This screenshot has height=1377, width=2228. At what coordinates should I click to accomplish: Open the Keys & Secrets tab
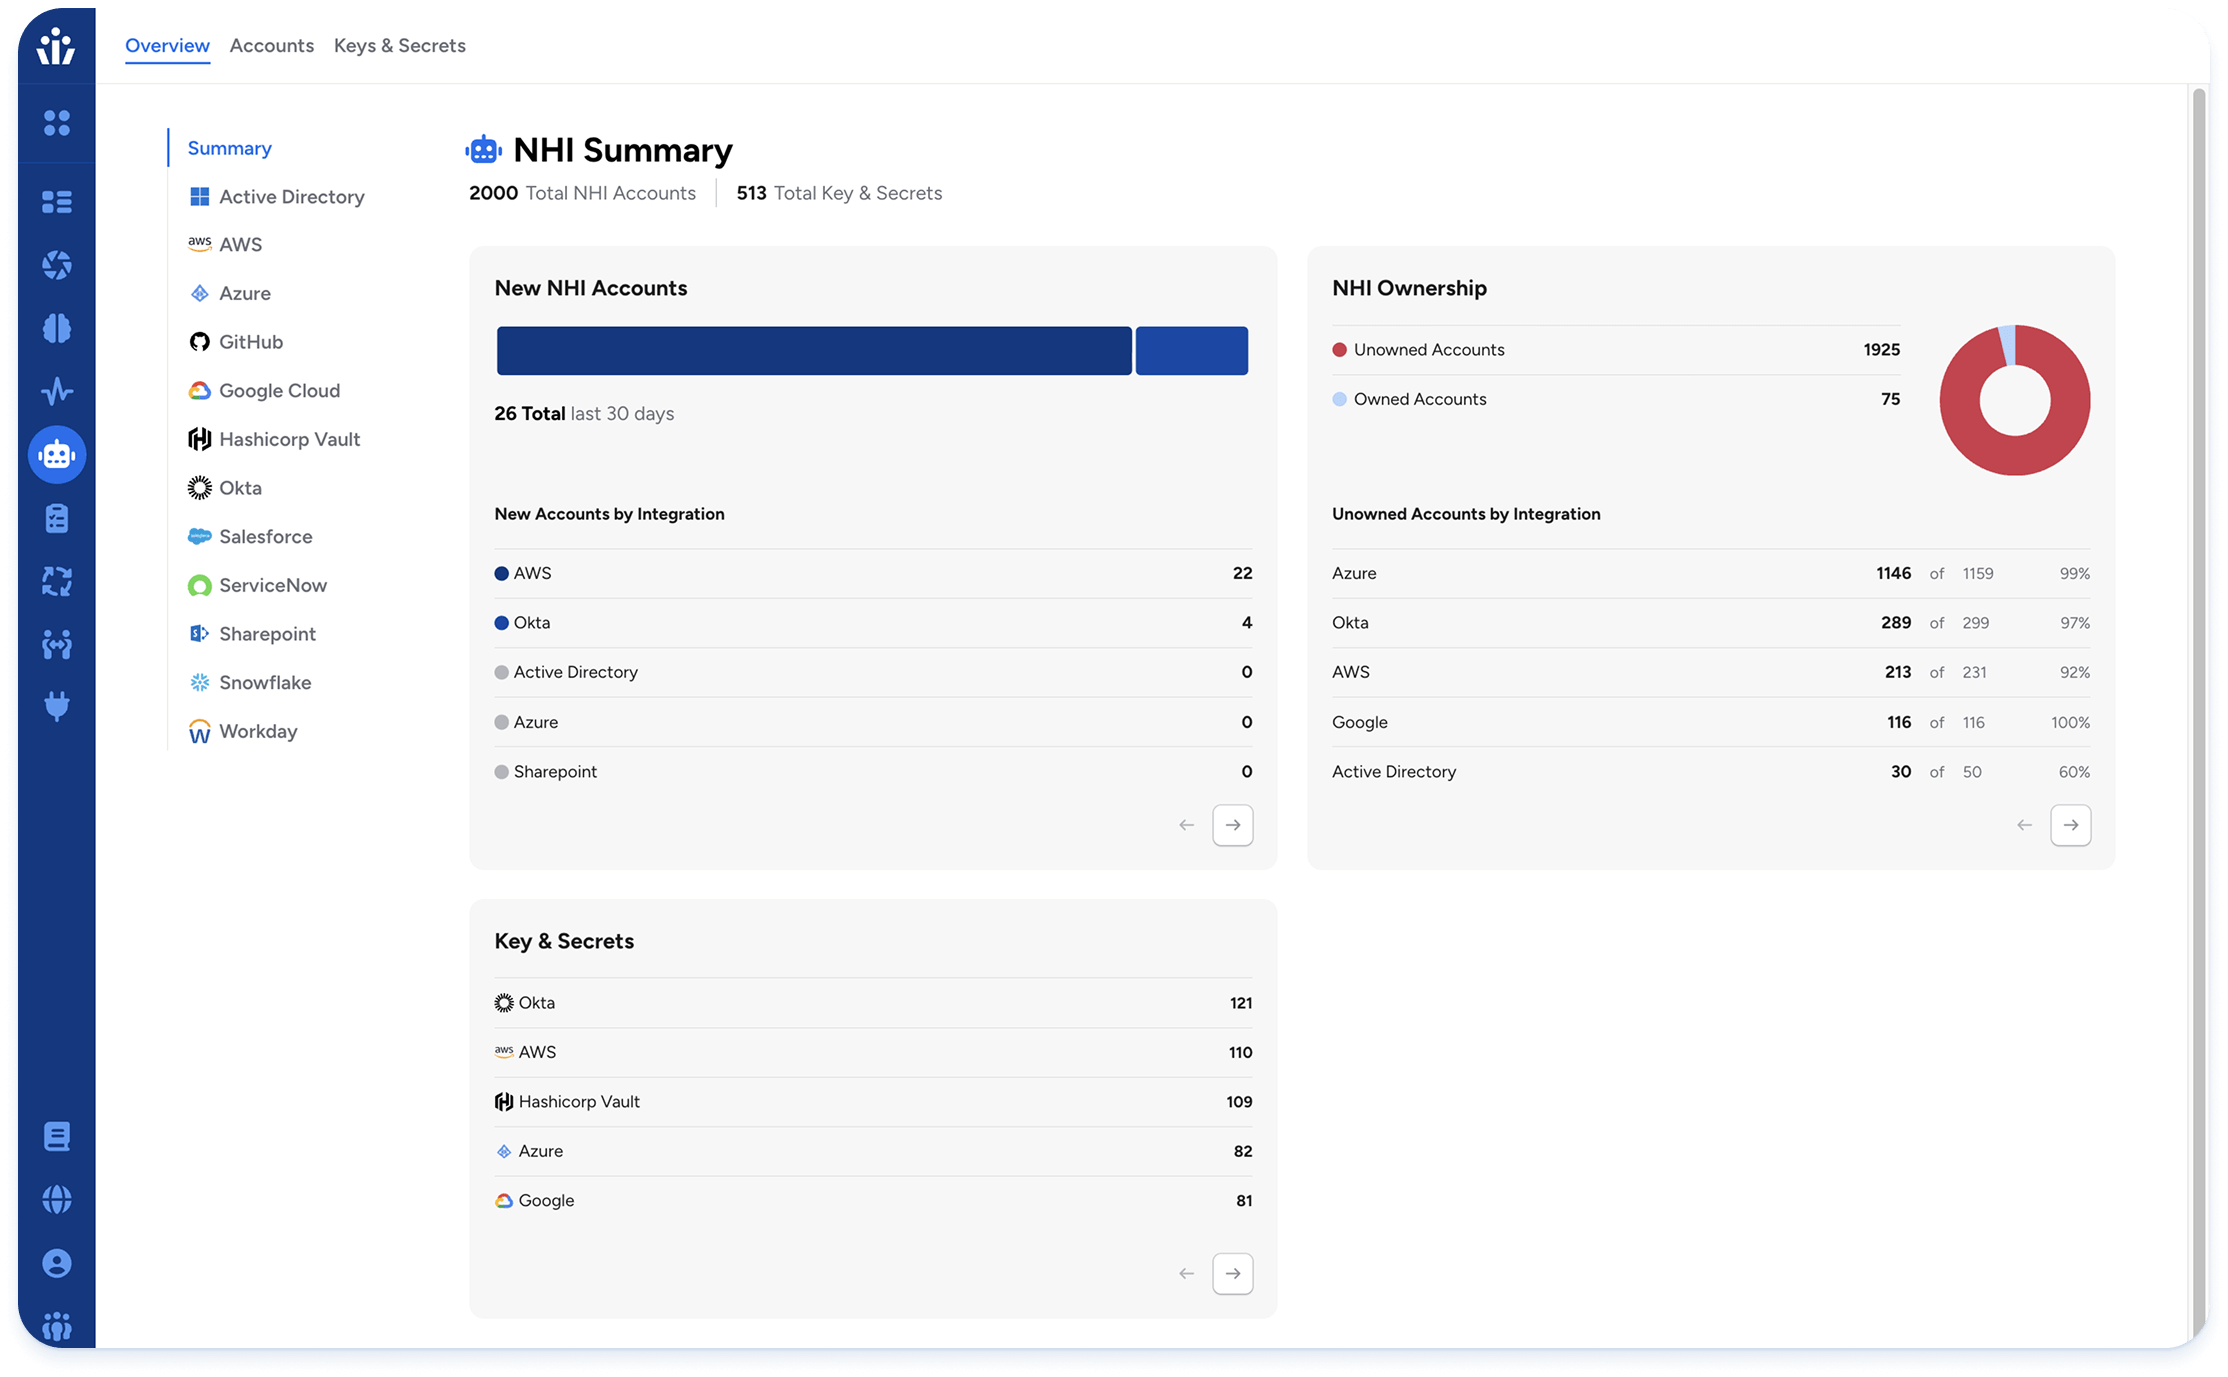399,46
